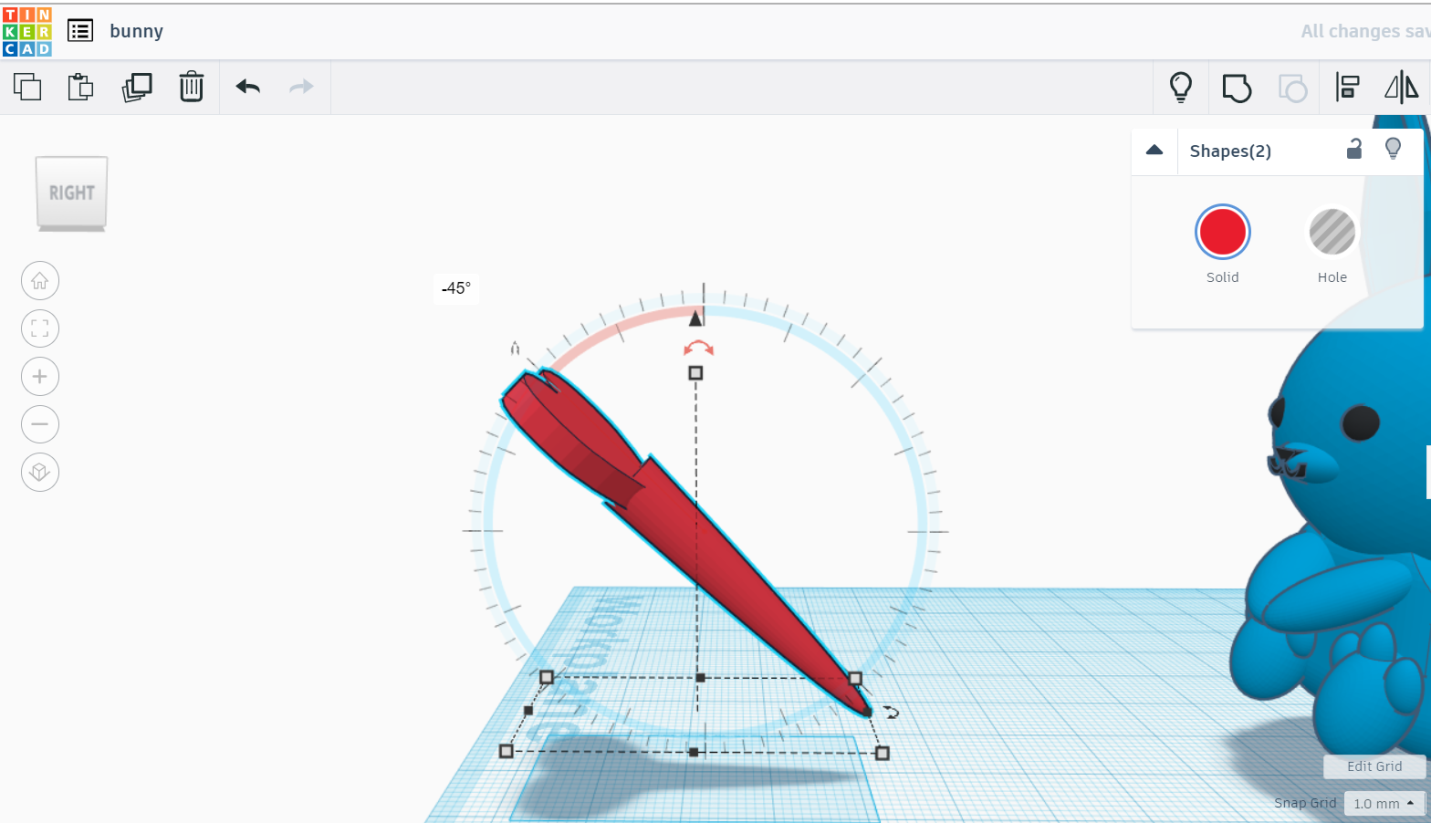Ungroup the selected shapes

pos(1293,88)
